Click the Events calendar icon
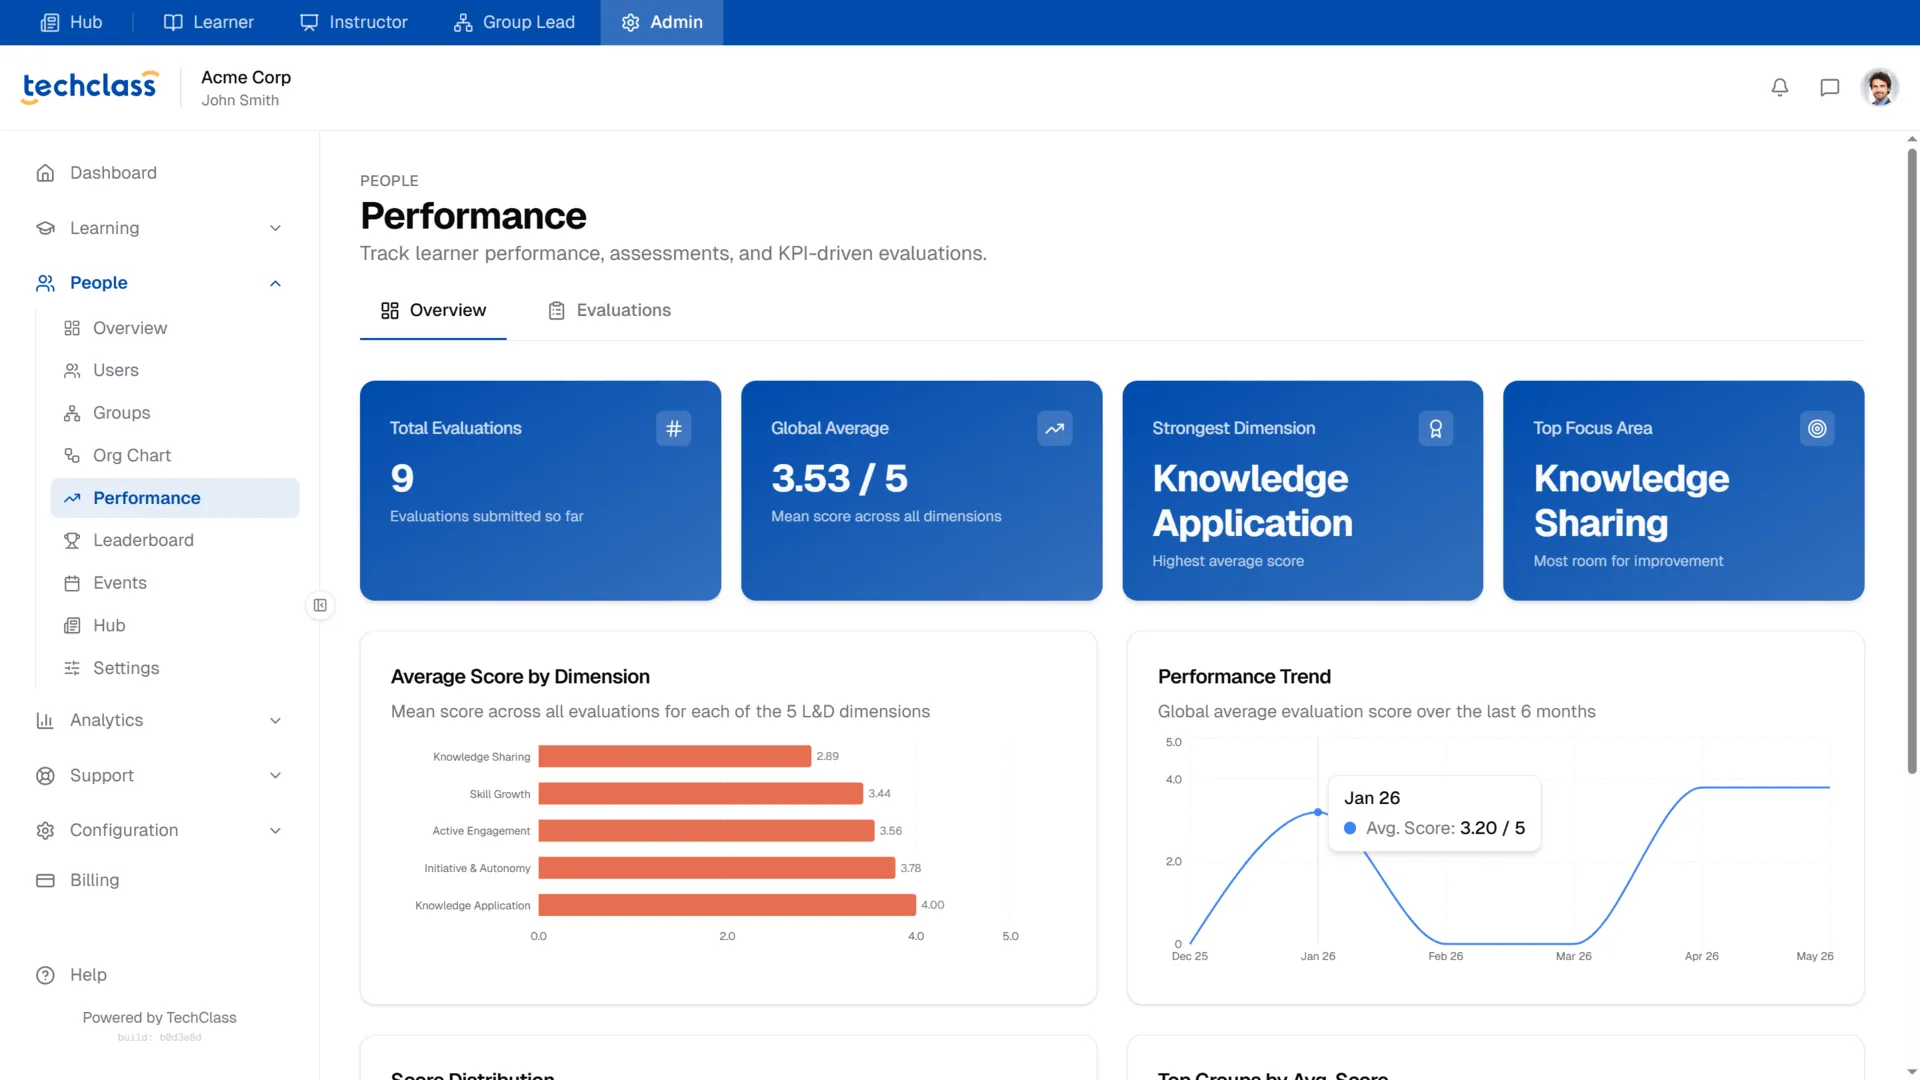Image resolution: width=1920 pixels, height=1080 pixels. point(72,583)
